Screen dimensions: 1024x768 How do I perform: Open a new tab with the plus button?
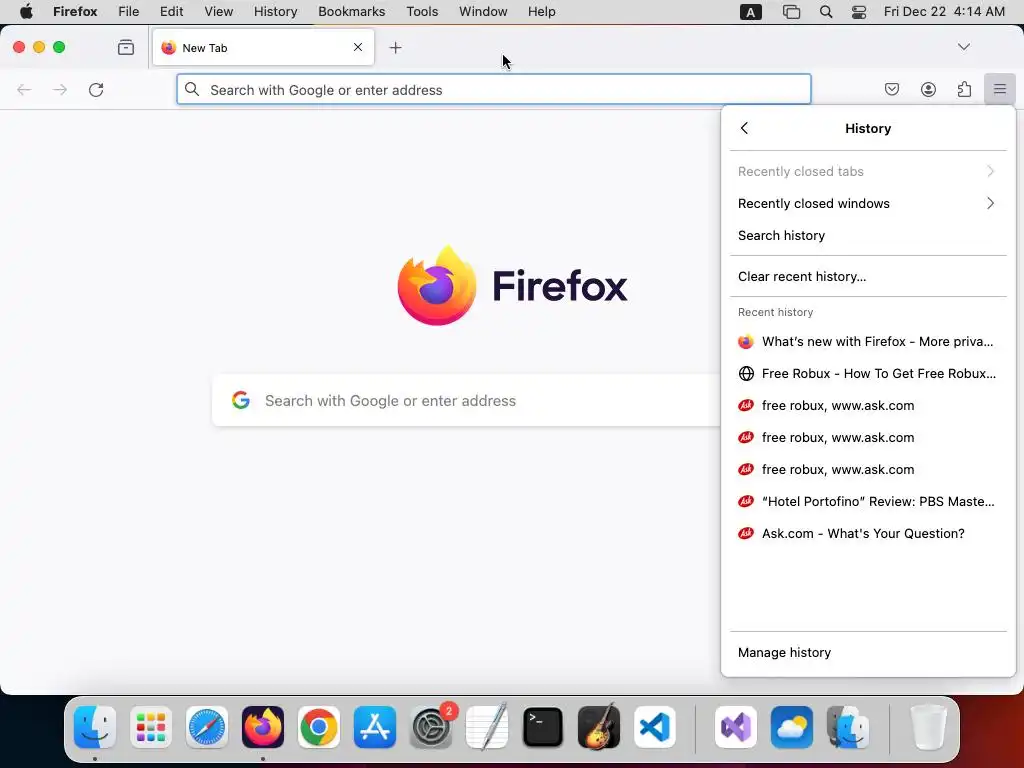(x=395, y=48)
